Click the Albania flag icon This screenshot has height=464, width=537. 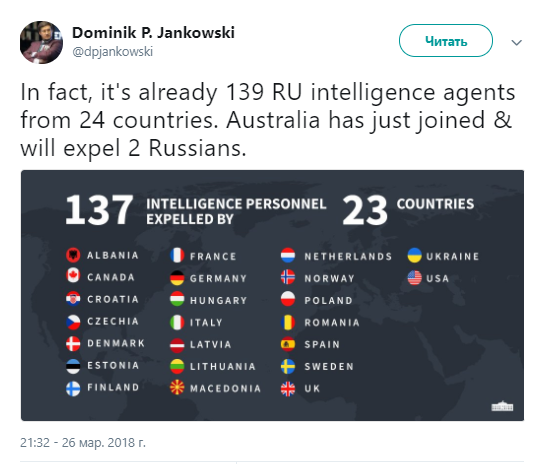[x=73, y=255]
